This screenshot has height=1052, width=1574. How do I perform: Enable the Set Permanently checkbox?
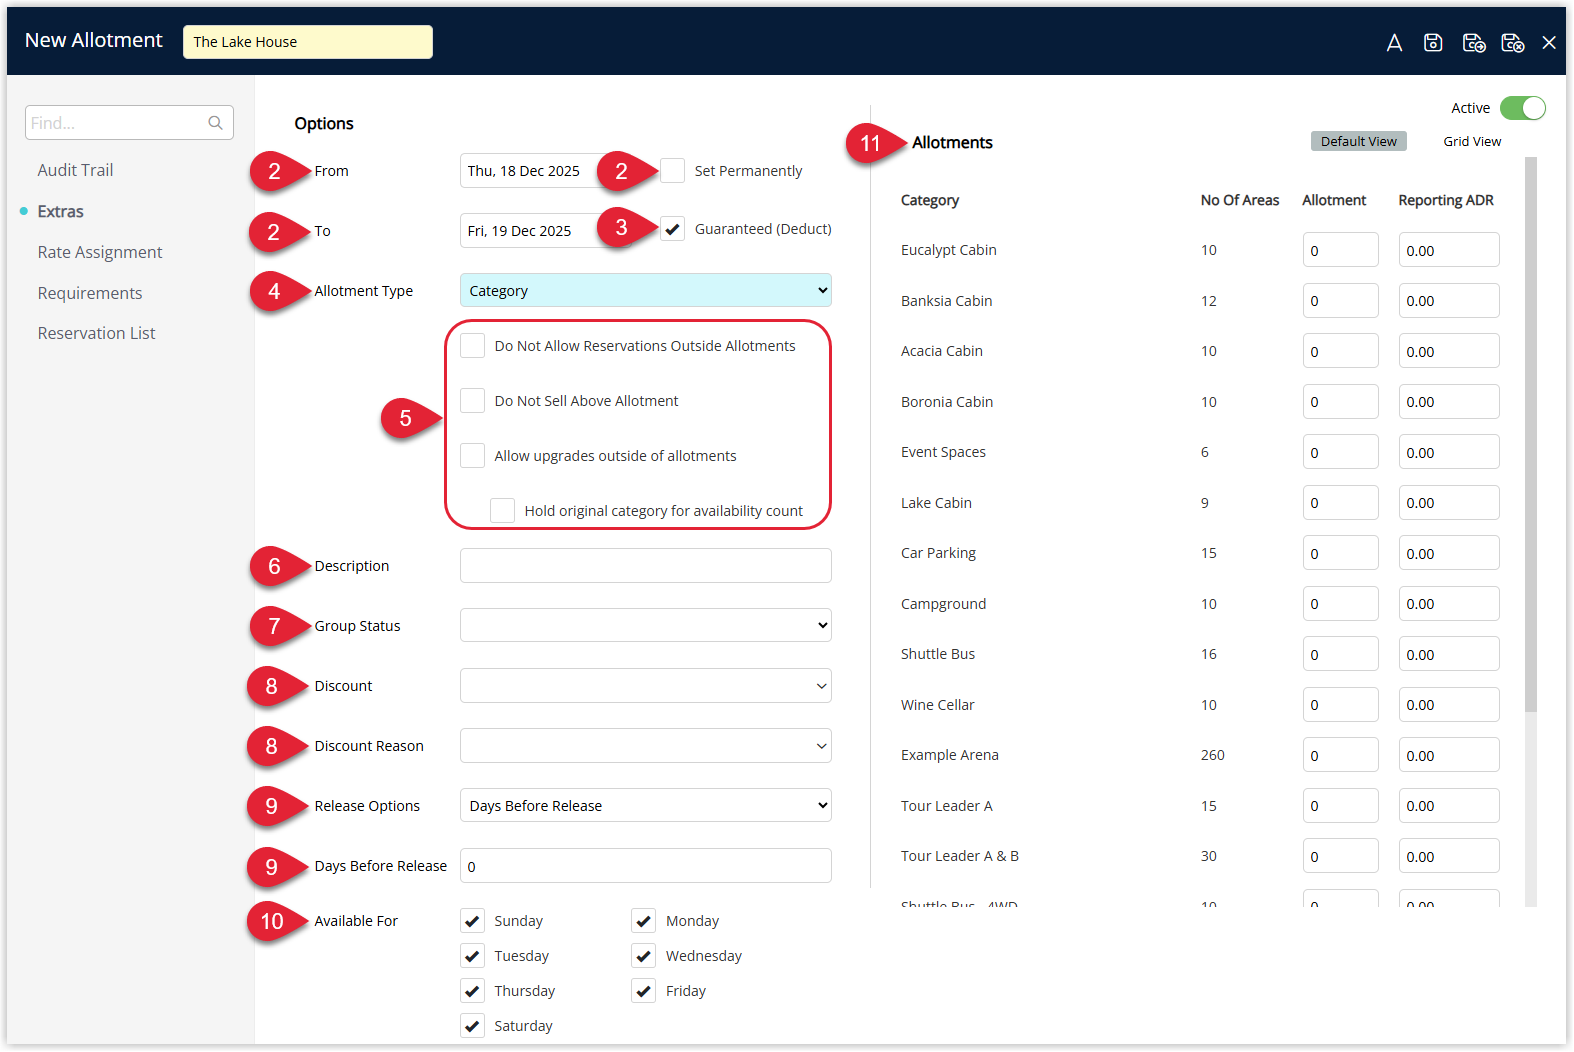click(673, 171)
